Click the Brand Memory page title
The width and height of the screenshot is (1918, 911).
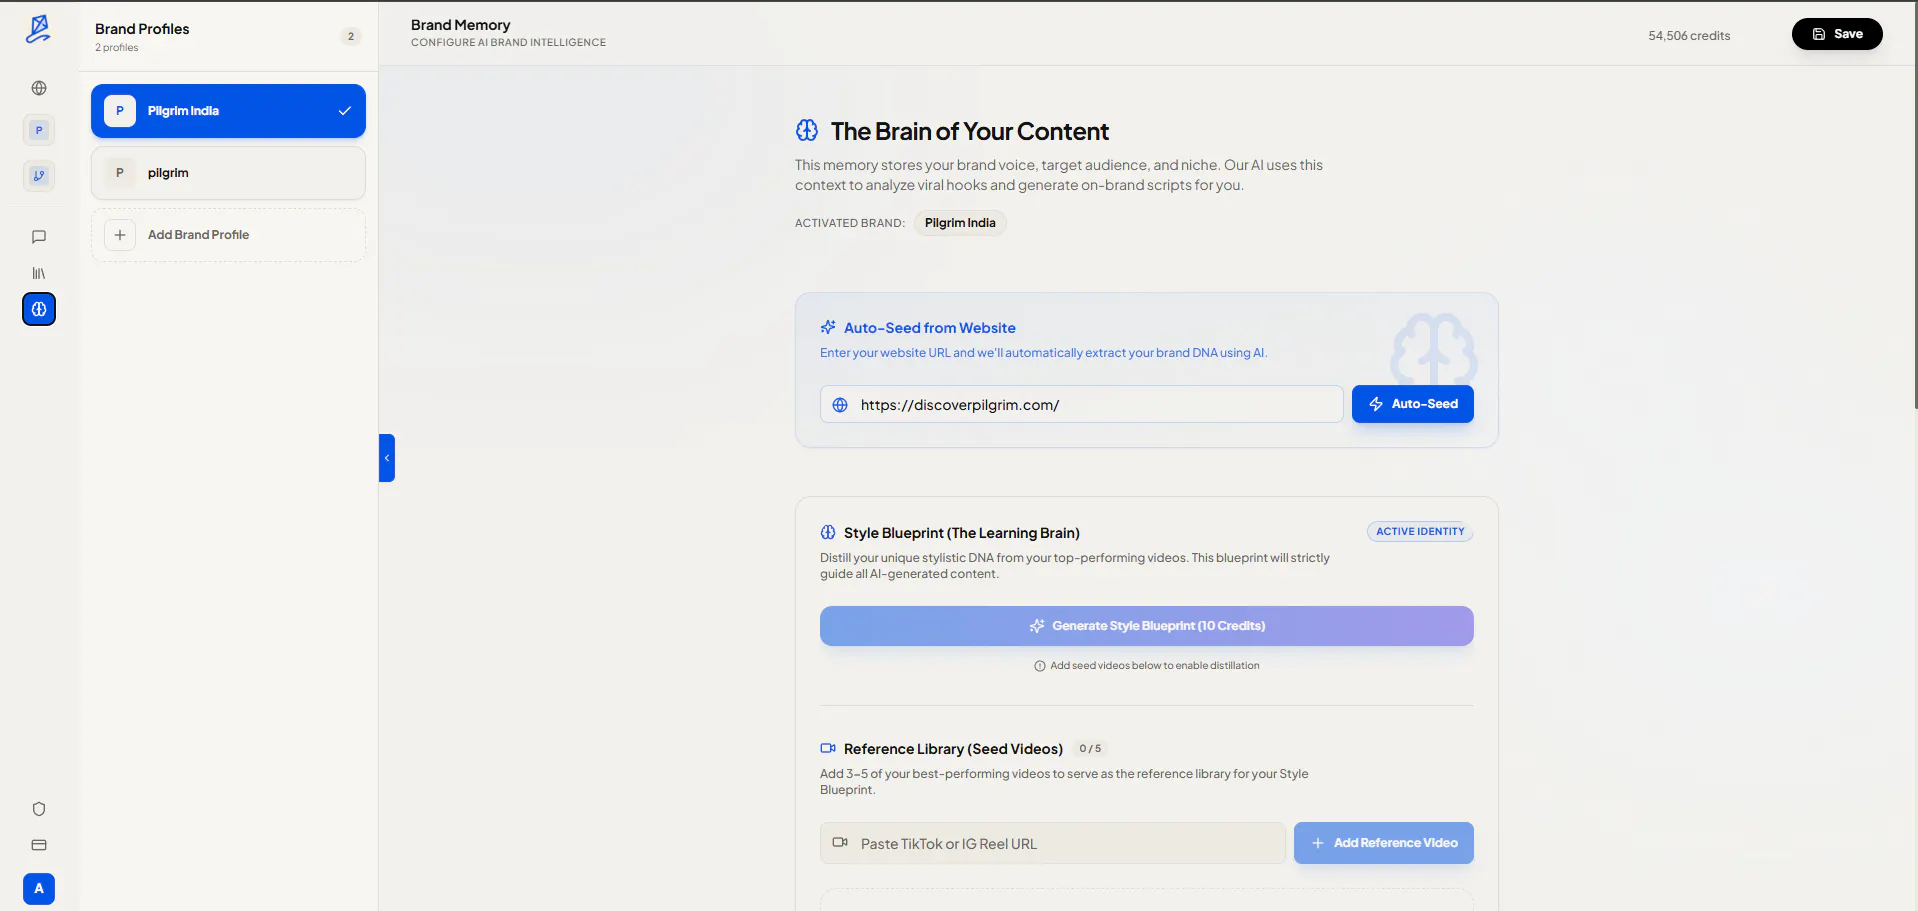point(461,25)
